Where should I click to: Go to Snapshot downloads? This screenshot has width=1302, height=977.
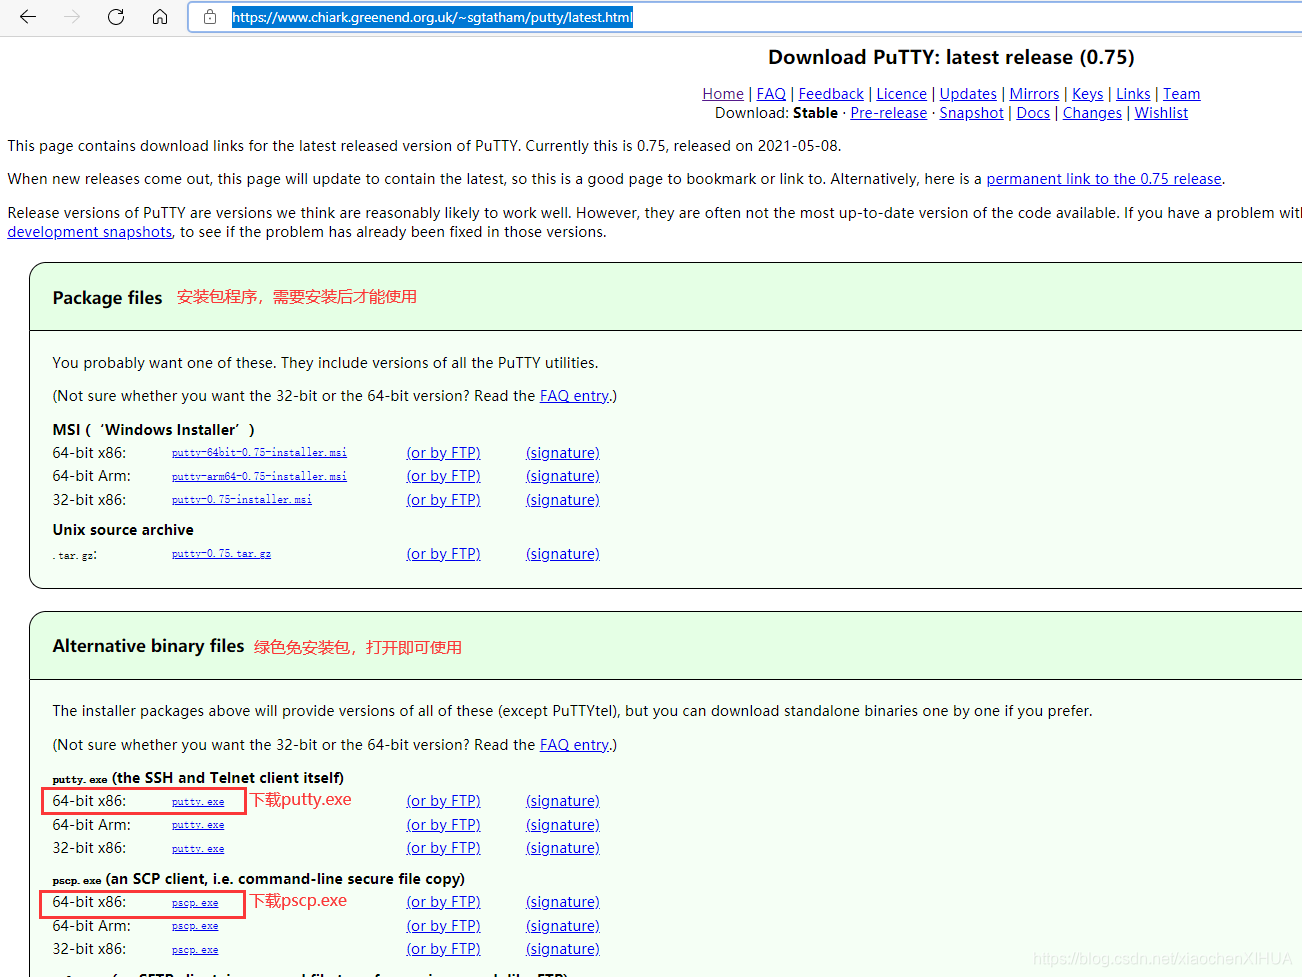(x=971, y=113)
